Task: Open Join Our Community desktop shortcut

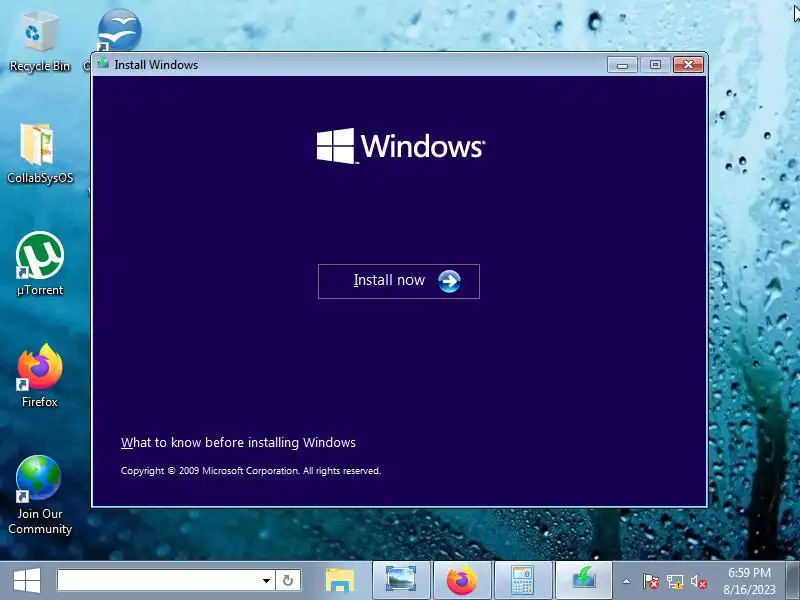Action: pos(40,495)
